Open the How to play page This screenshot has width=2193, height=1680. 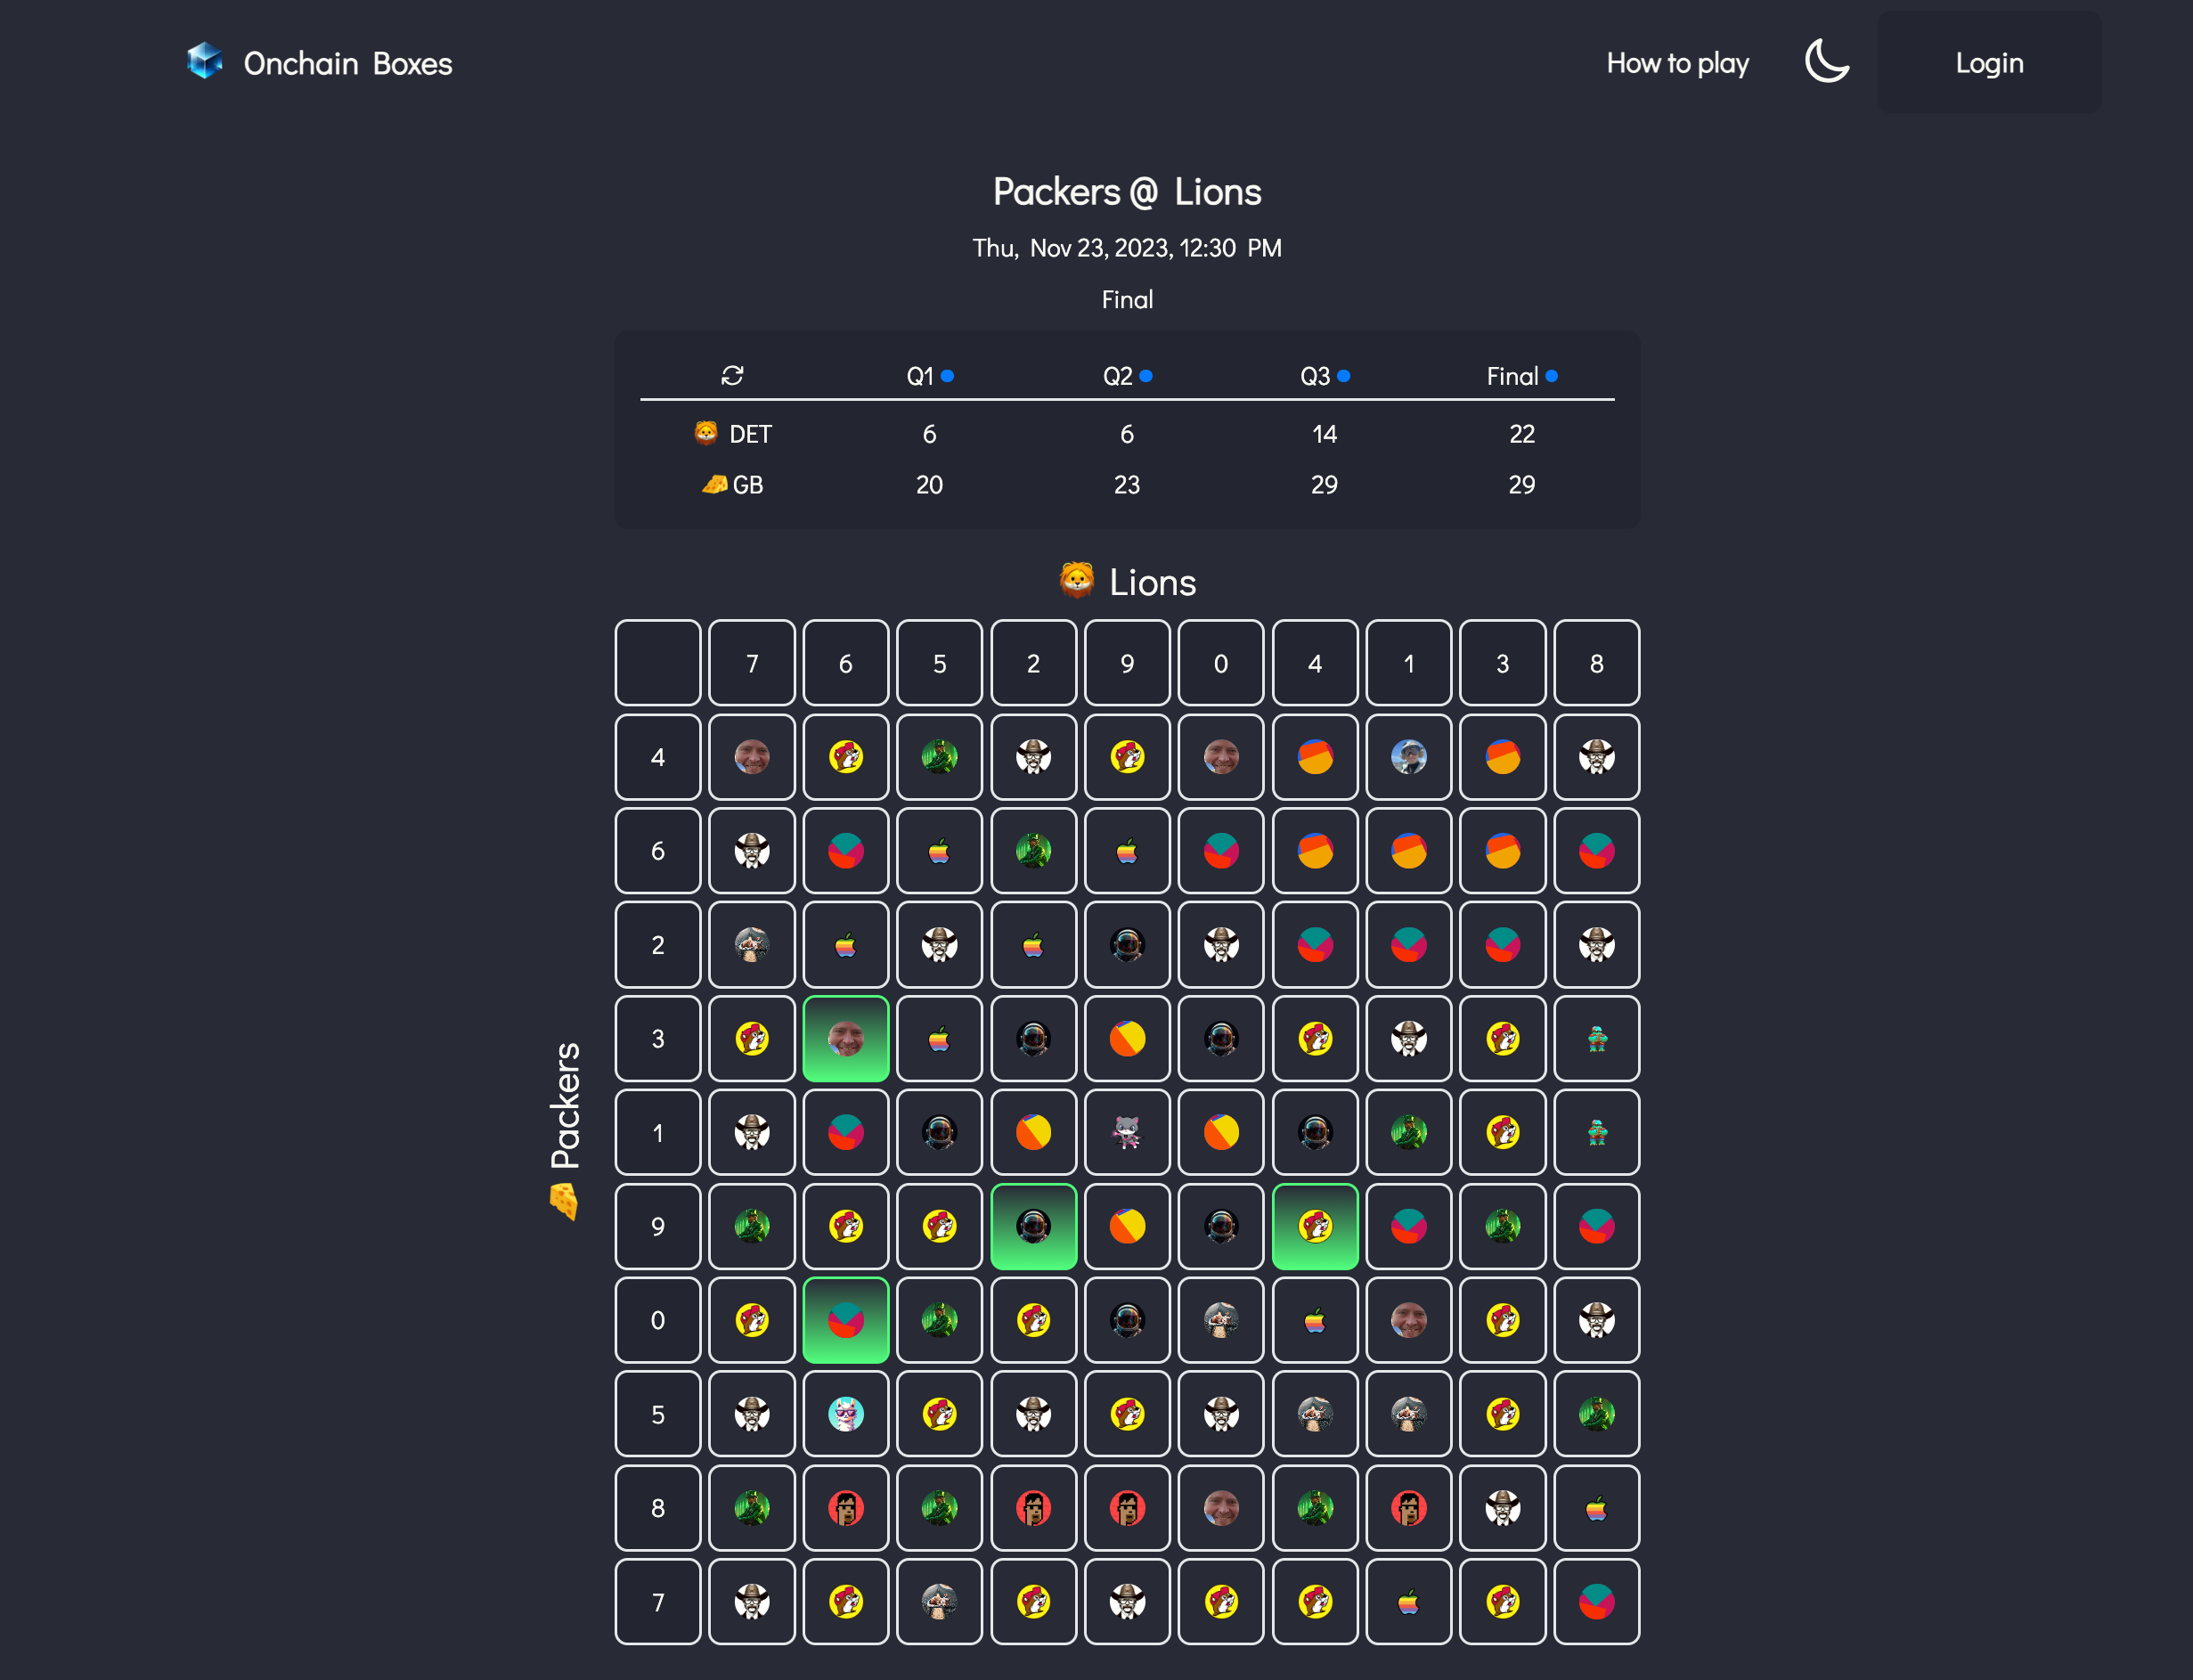(1677, 63)
